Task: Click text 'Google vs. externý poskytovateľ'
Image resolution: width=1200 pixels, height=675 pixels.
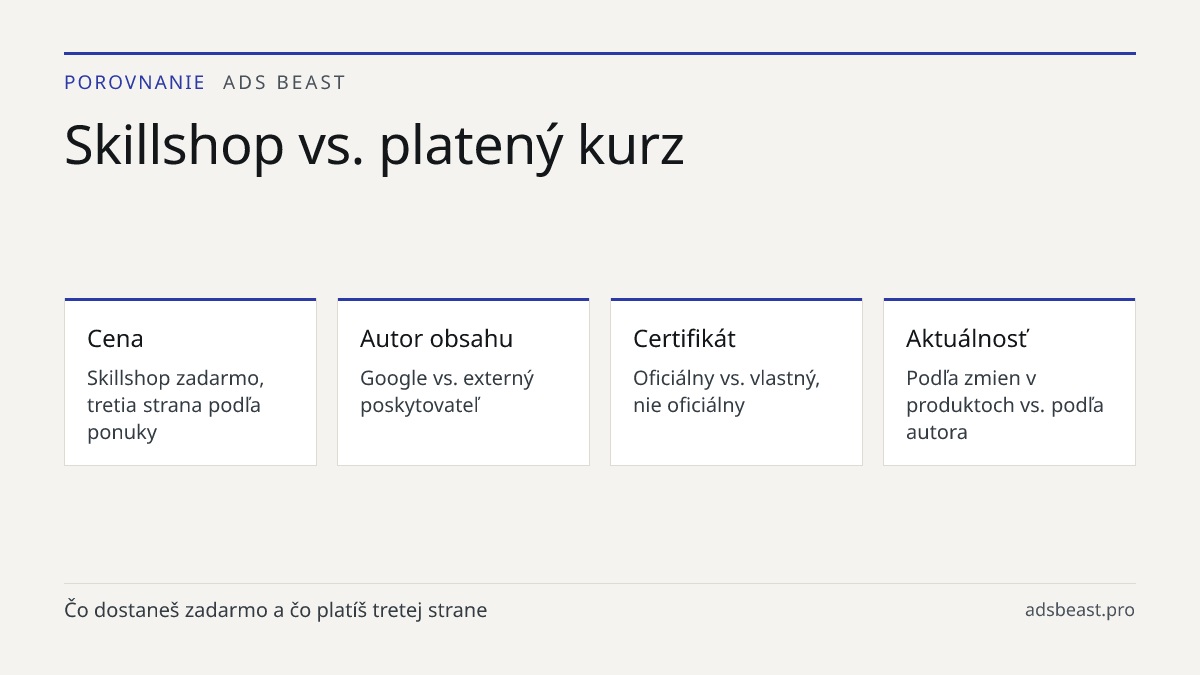Action: (447, 392)
